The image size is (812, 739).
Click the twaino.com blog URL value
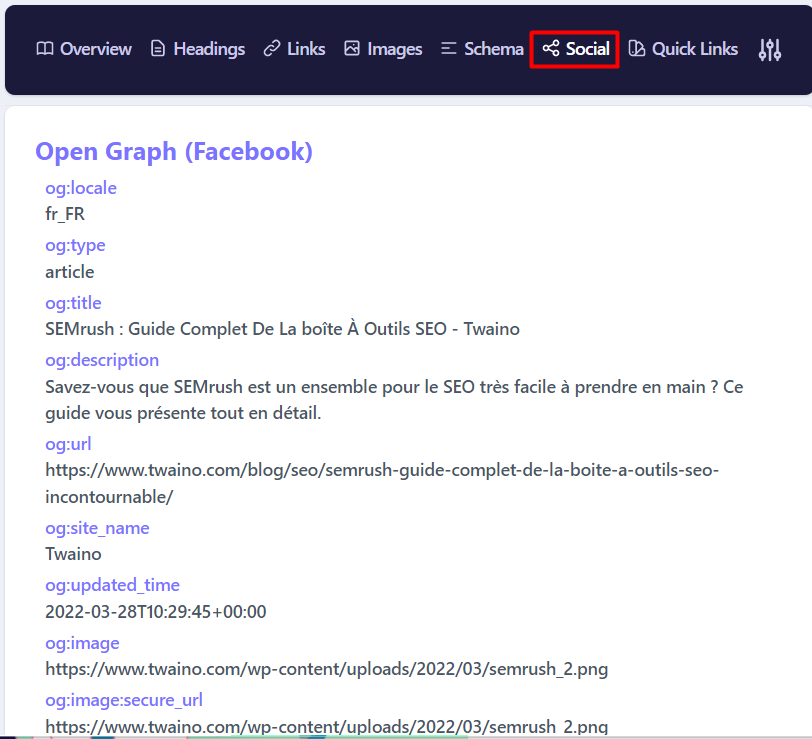click(x=382, y=483)
